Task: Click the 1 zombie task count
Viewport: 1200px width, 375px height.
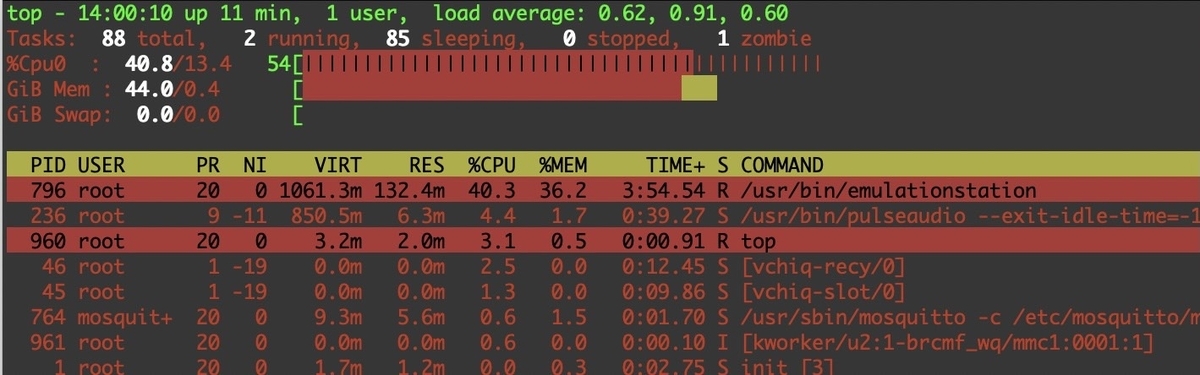Action: click(723, 40)
